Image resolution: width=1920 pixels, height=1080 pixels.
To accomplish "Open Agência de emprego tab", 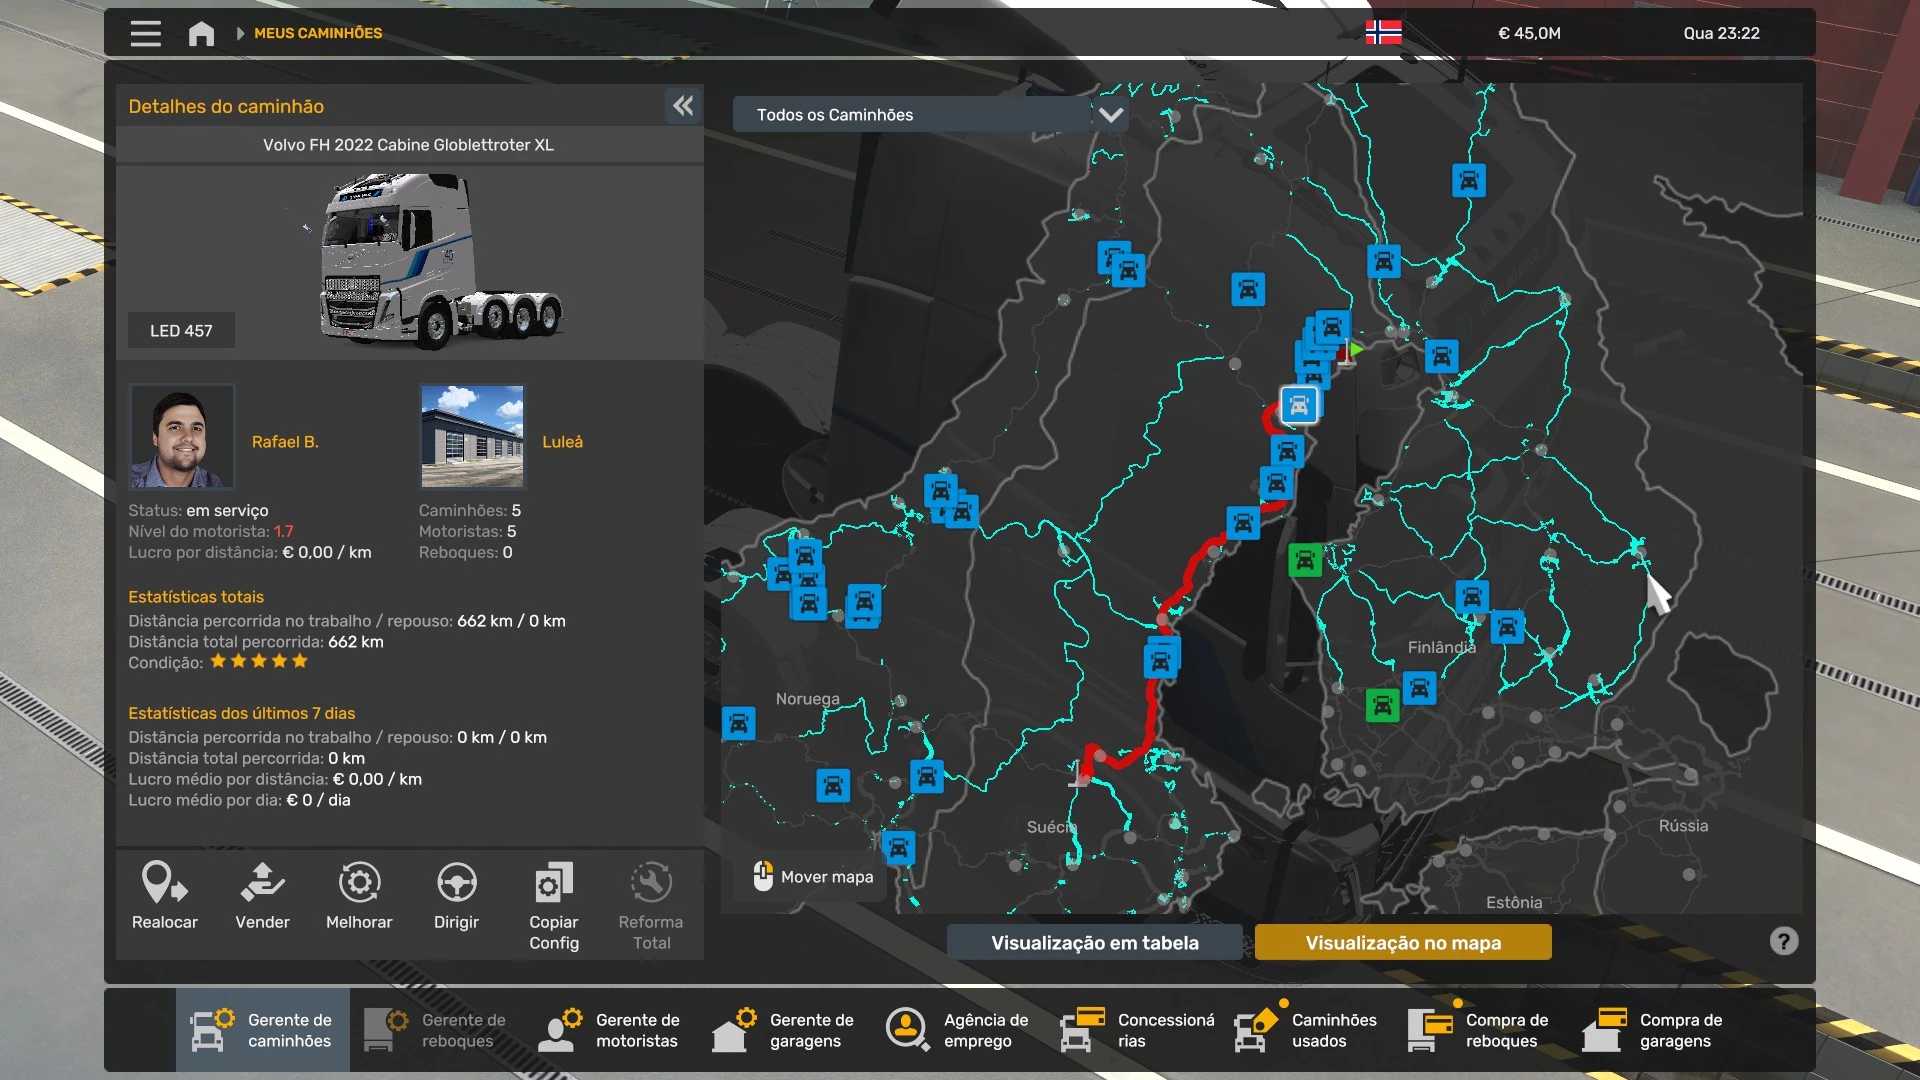I will point(958,1030).
